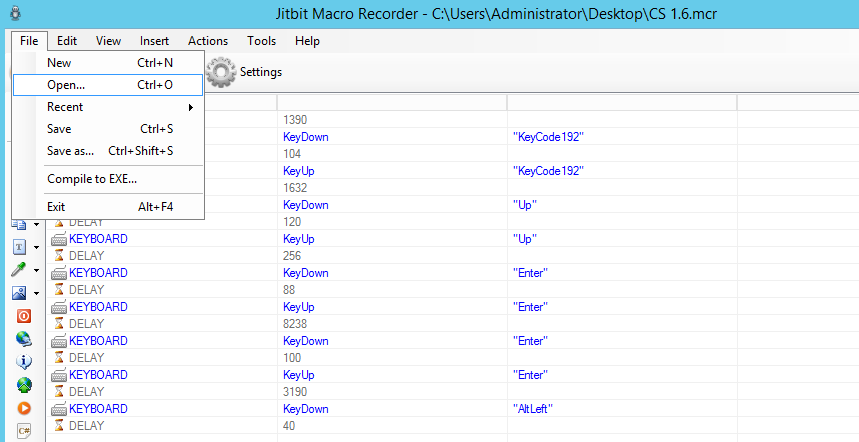Click the KEYBOARD label in KeyUp "Up" row
859x442 pixels.
pyautogui.click(x=98, y=239)
